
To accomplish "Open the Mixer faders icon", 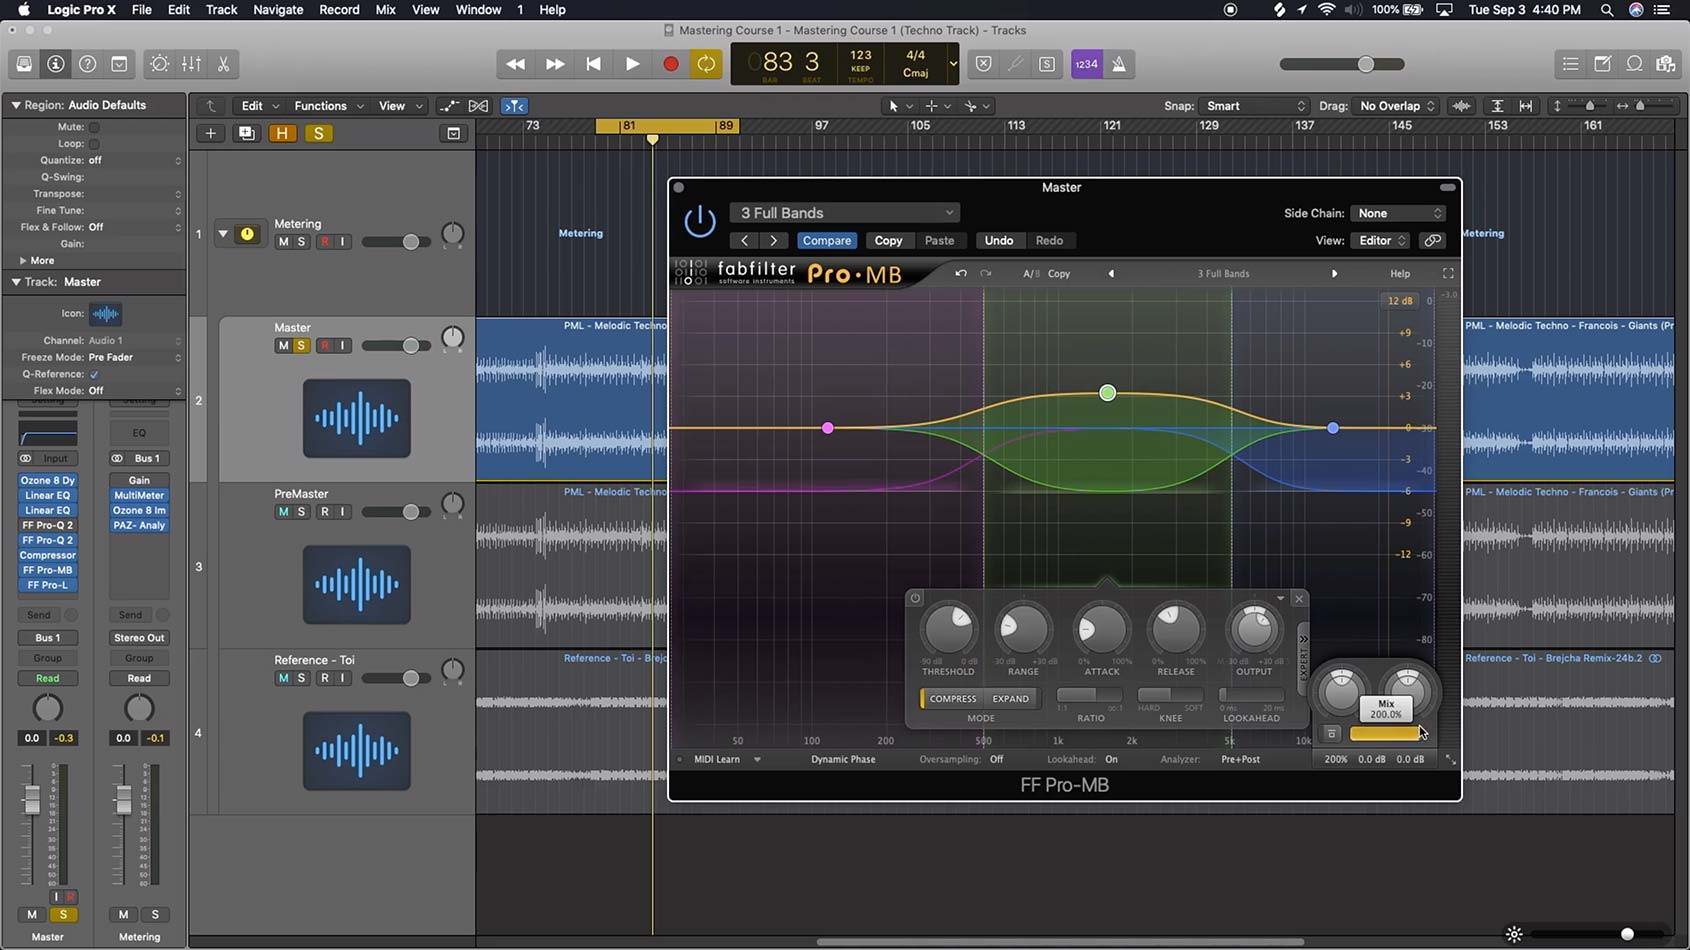I will point(191,64).
